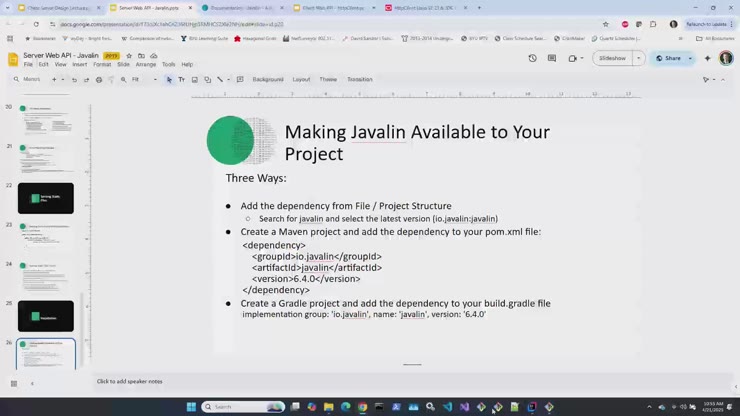The height and width of the screenshot is (416, 740).
Task: Start the Slideshow
Action: click(x=612, y=58)
